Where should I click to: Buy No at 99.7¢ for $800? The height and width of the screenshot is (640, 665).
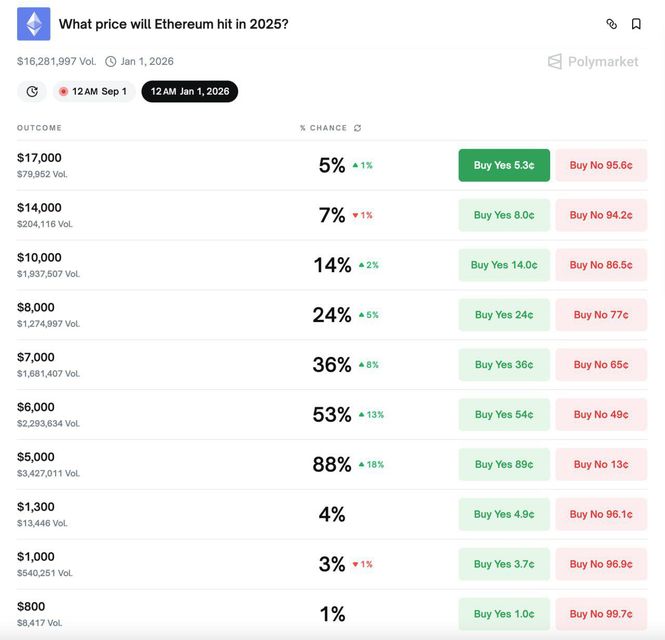coord(601,614)
